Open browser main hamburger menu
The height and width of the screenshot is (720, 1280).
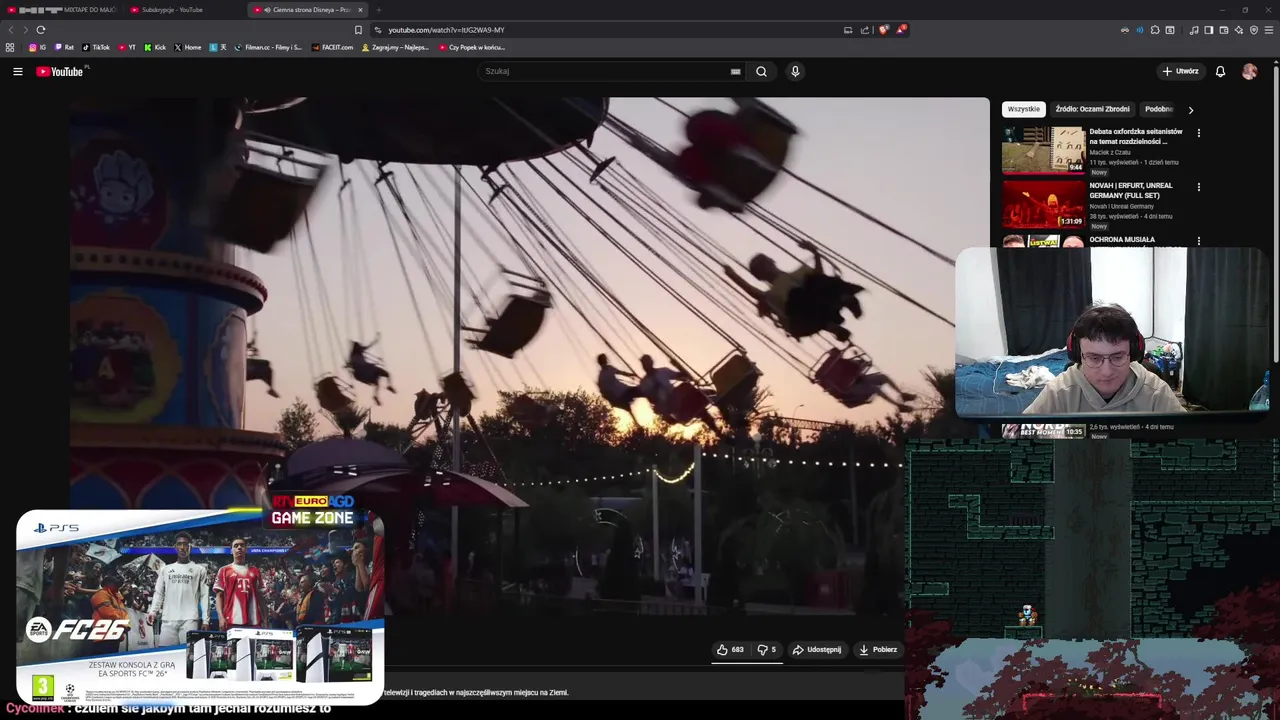click(1270, 30)
